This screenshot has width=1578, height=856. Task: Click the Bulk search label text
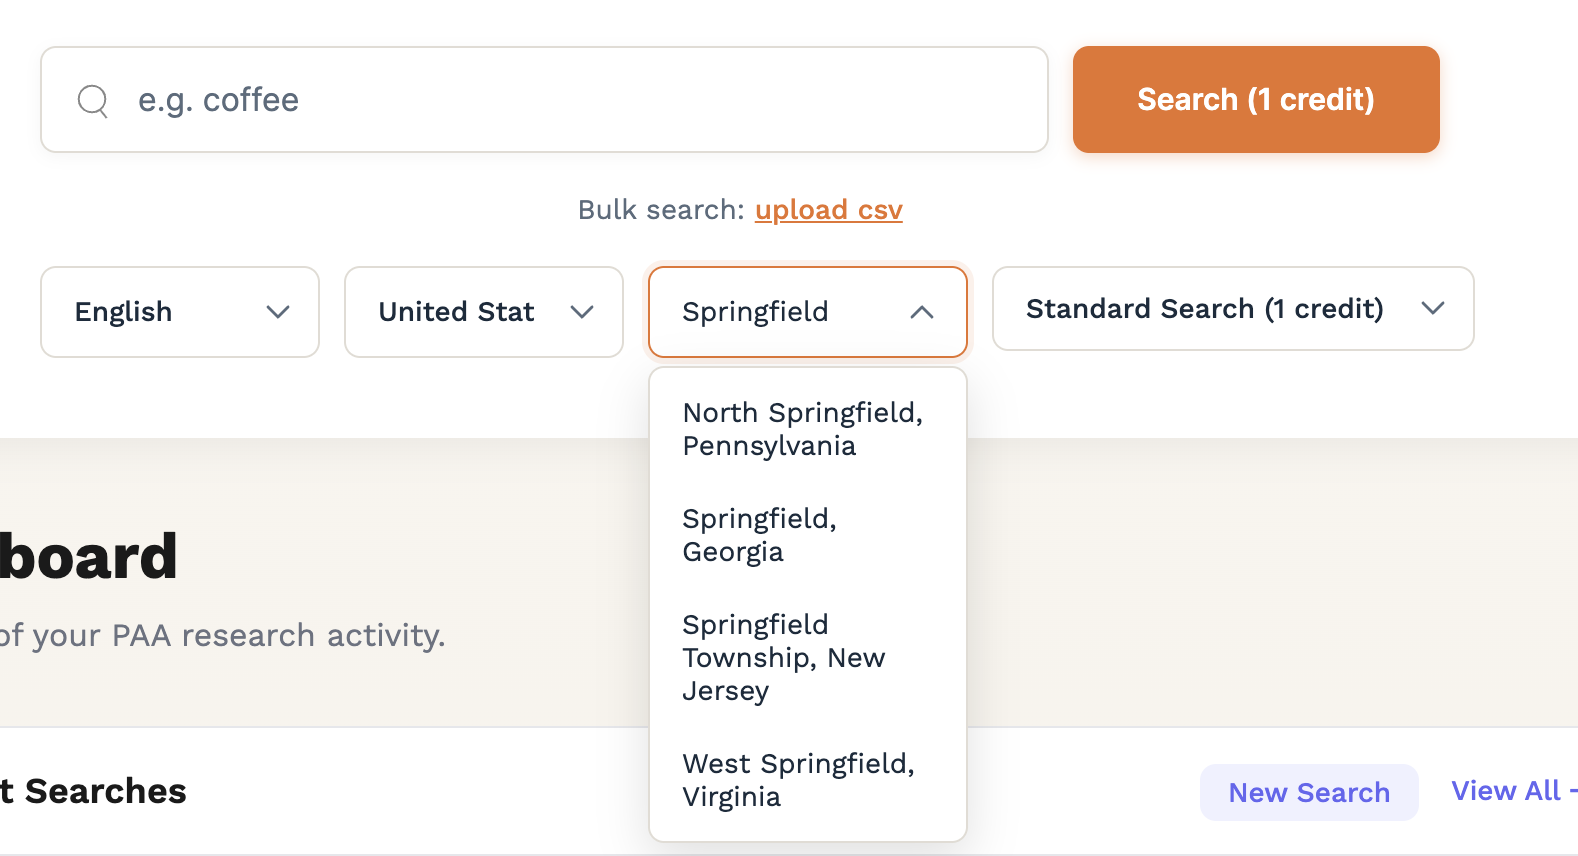(x=660, y=209)
